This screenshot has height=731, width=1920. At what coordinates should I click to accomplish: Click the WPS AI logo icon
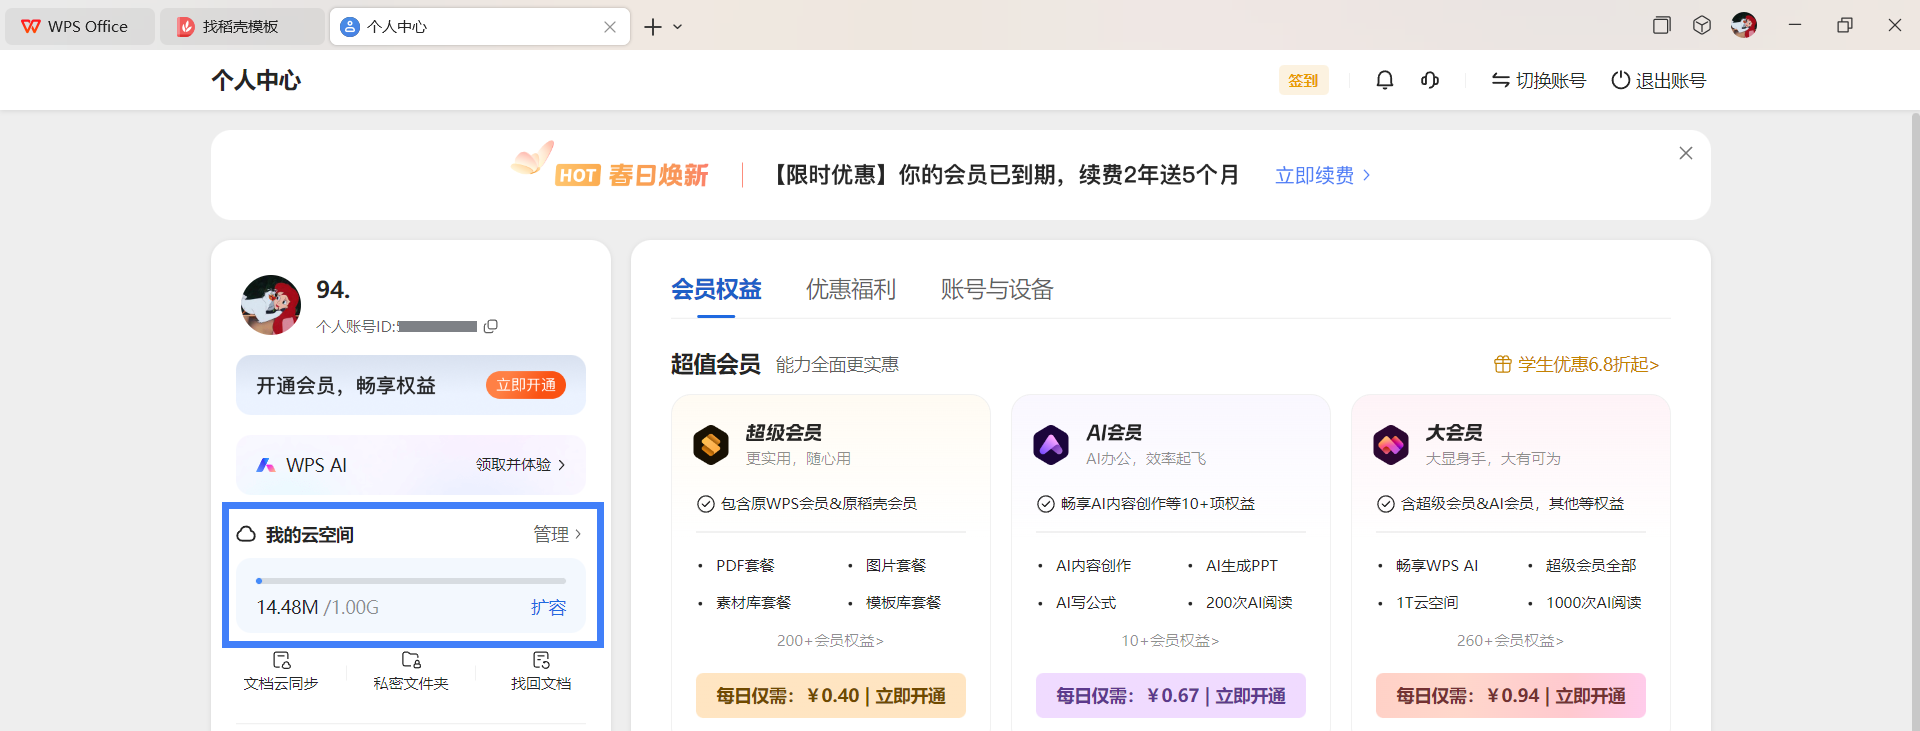(266, 465)
